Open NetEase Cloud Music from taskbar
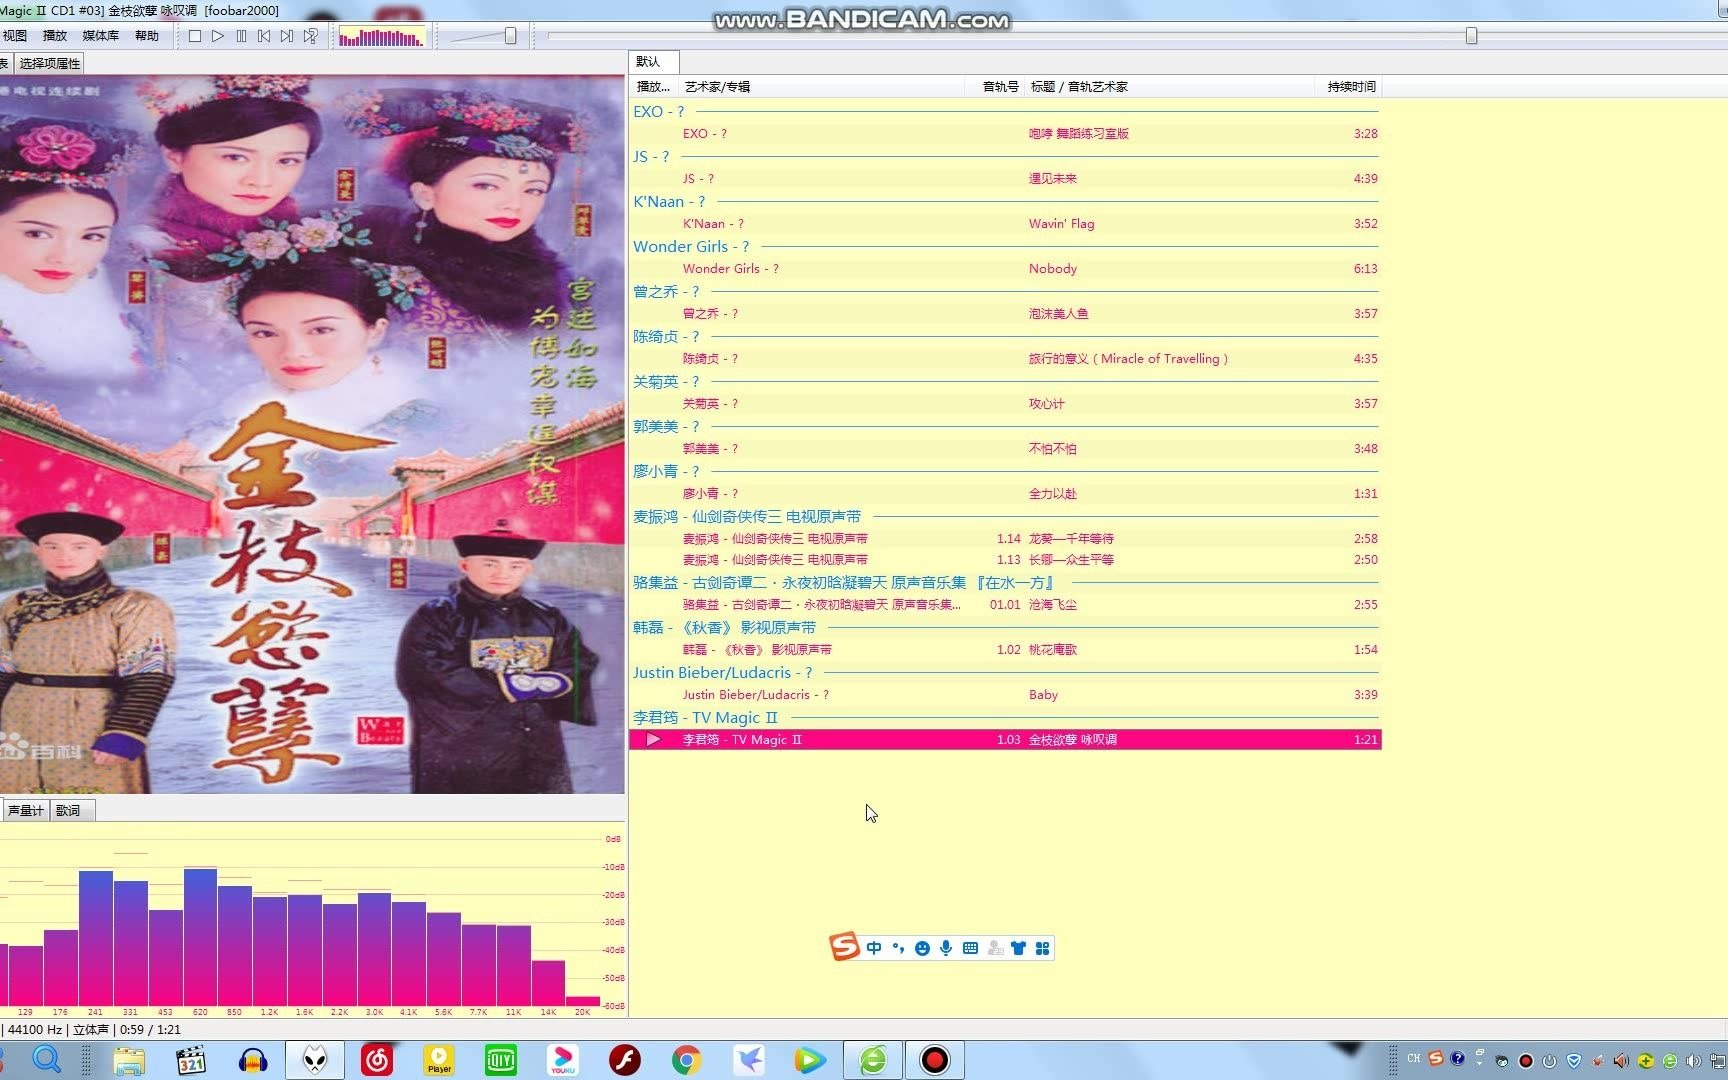 (377, 1060)
